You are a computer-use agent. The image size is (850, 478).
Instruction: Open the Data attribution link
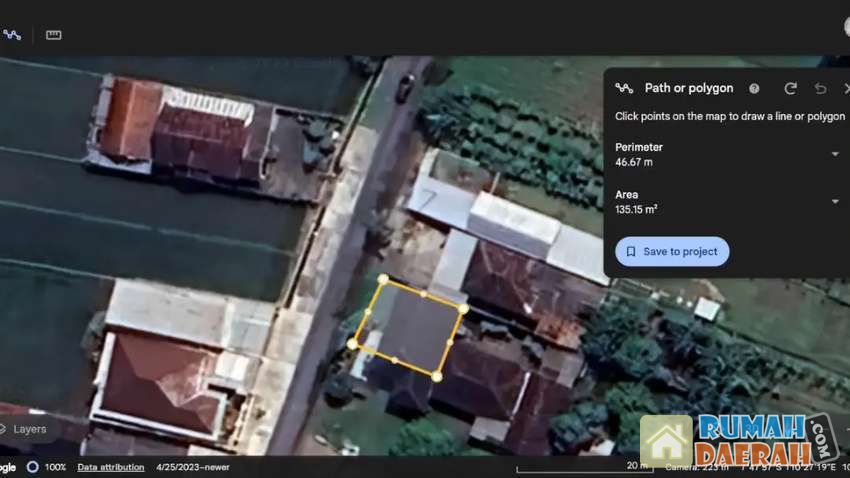click(111, 467)
